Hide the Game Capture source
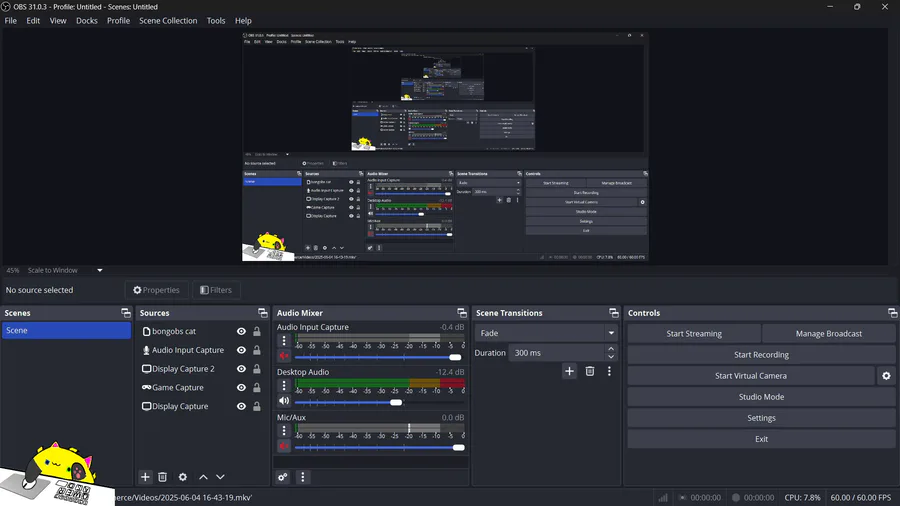Screen dimensions: 900x506 click(241, 388)
